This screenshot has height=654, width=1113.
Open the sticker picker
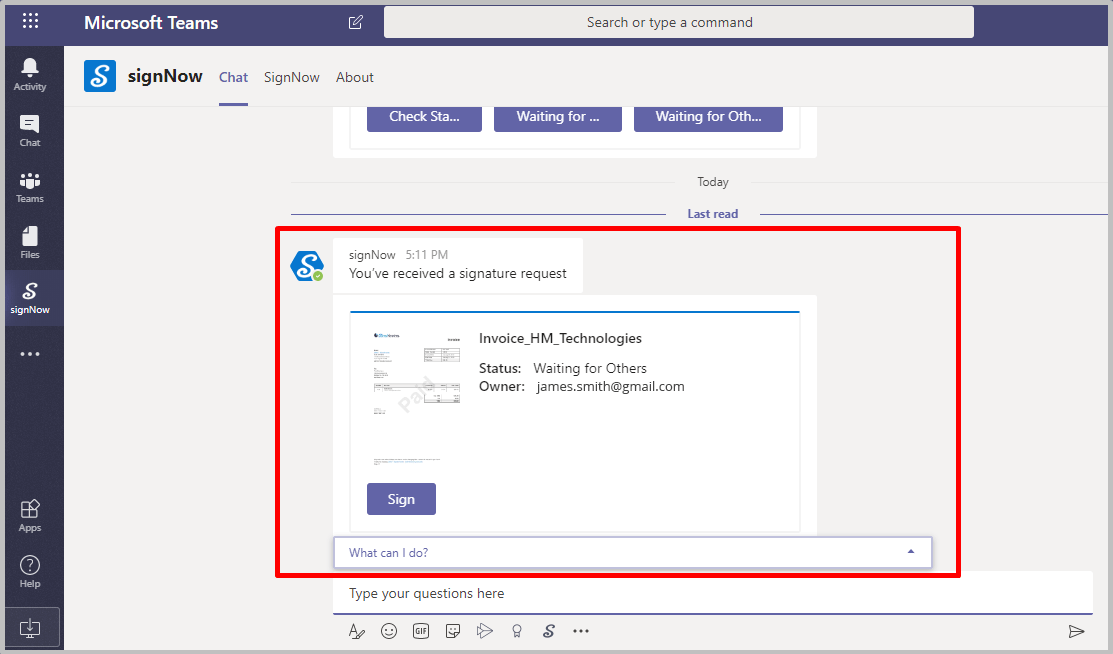click(x=453, y=631)
